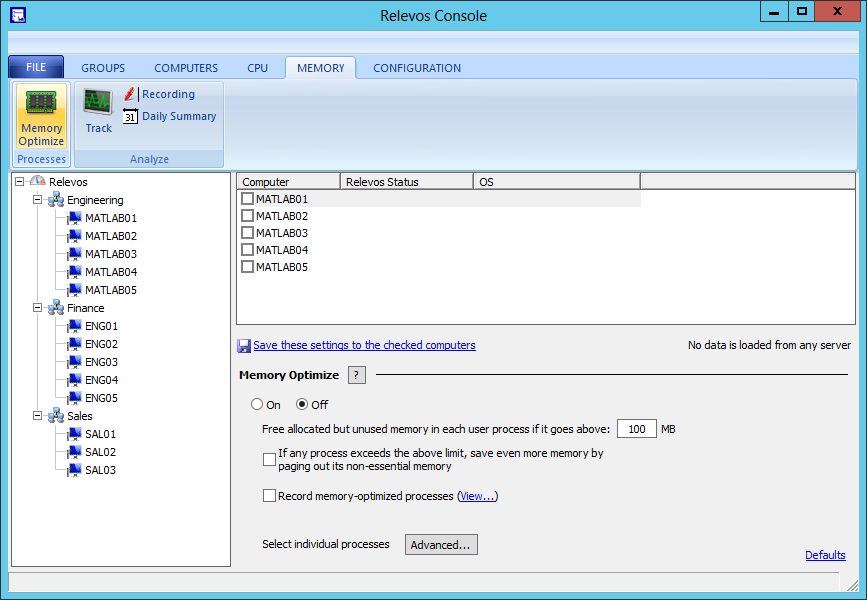Click the Relevos Console app icon in title bar
The width and height of the screenshot is (867, 600).
pyautogui.click(x=18, y=15)
